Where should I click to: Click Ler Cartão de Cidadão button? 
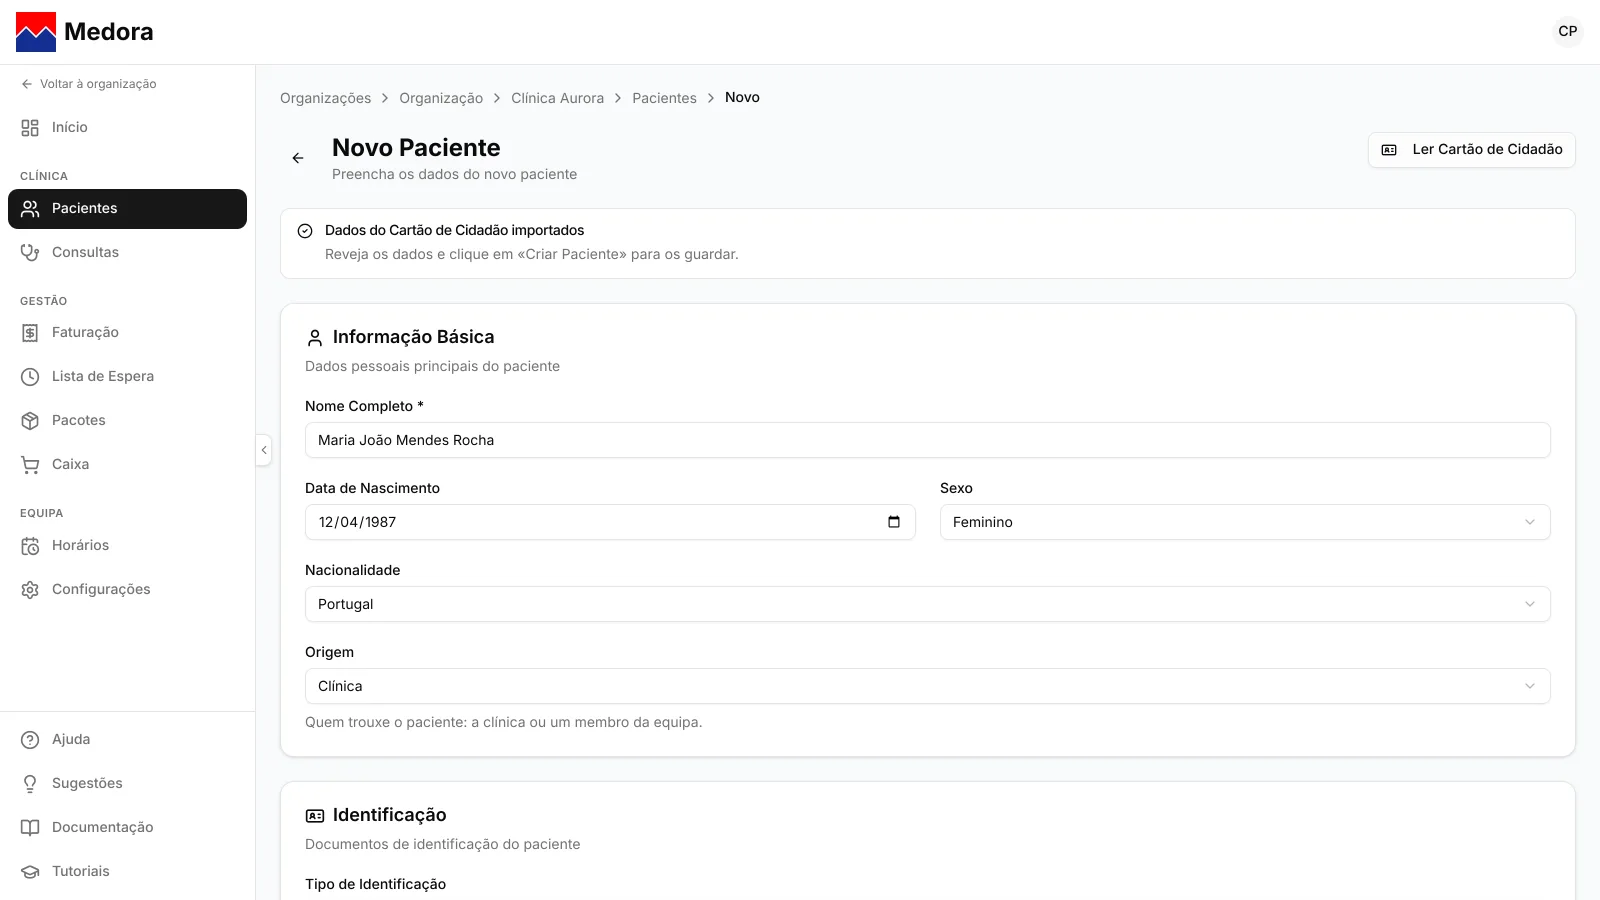click(1471, 150)
